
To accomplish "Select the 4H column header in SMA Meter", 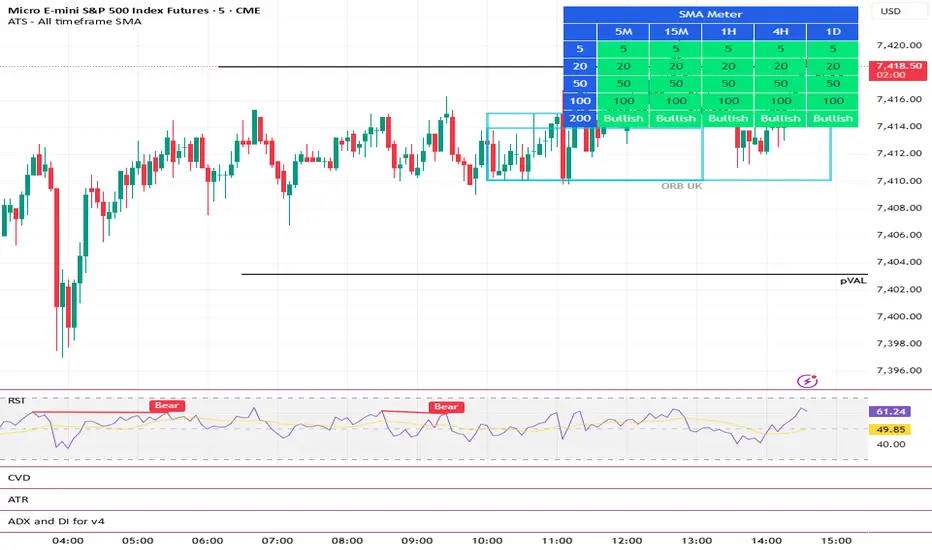I will 780,32.
